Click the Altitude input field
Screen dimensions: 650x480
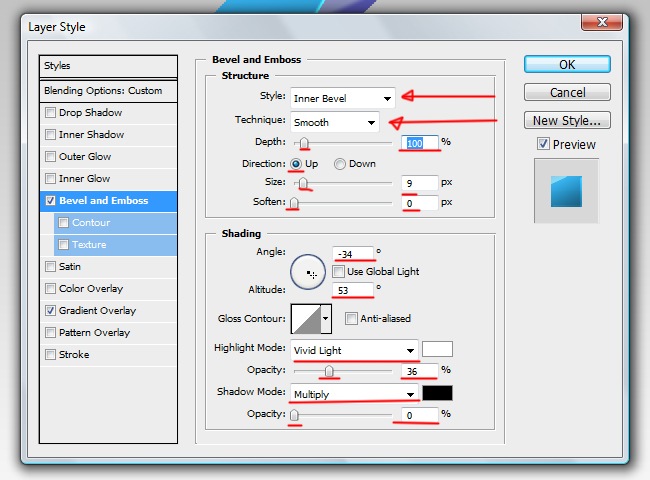353,290
